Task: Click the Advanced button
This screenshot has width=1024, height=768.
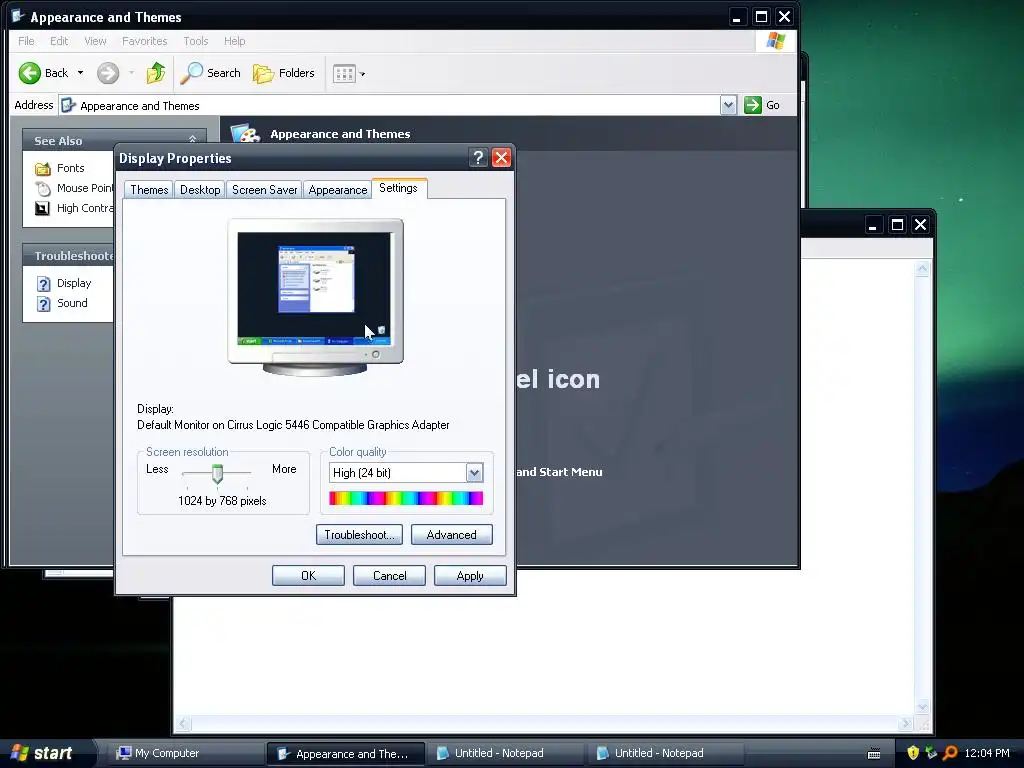Action: [x=451, y=535]
